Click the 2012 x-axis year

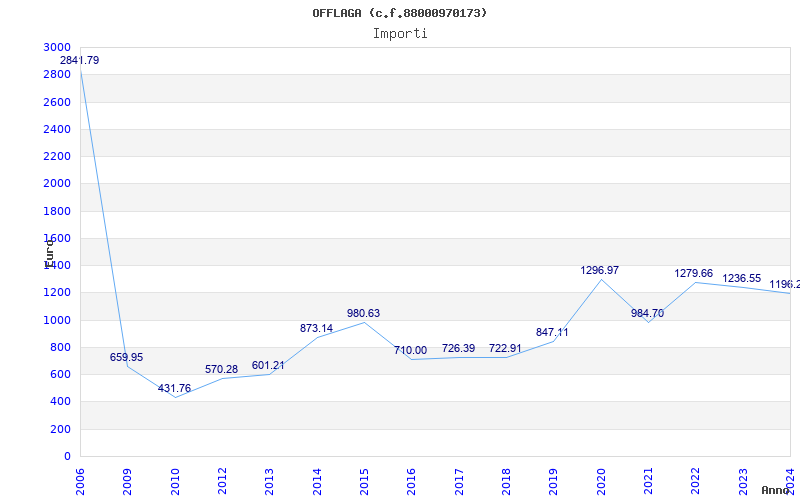click(222, 481)
